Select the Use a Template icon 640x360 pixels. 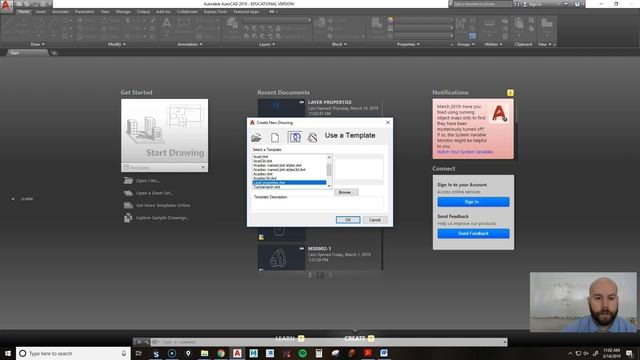tap(295, 137)
